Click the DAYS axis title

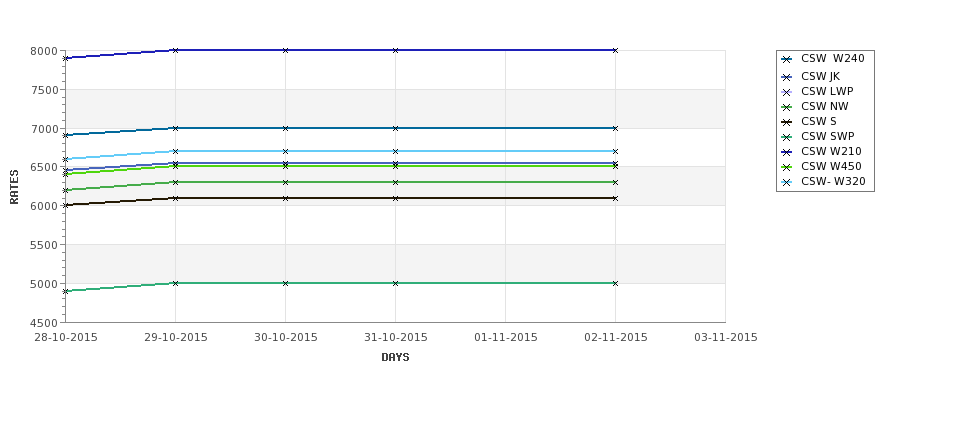click(x=395, y=358)
